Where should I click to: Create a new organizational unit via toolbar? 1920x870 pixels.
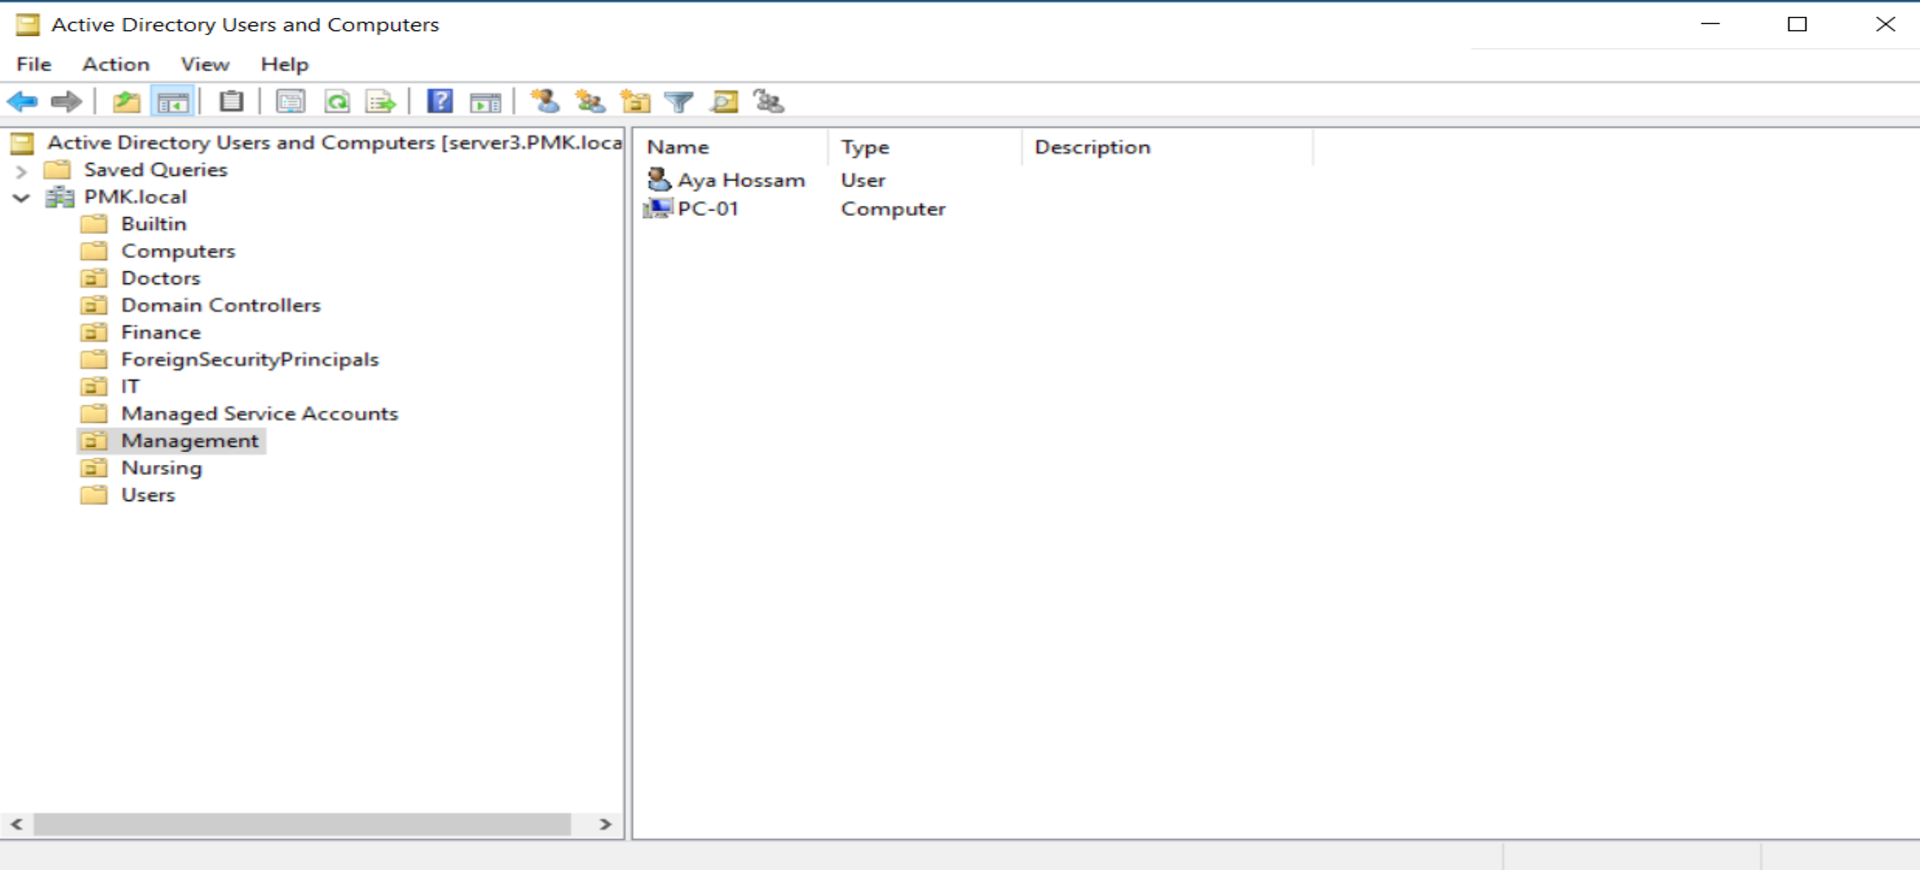pos(635,102)
